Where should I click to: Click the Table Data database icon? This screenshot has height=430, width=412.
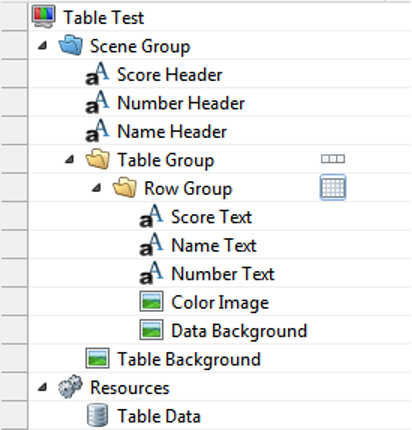point(97,415)
